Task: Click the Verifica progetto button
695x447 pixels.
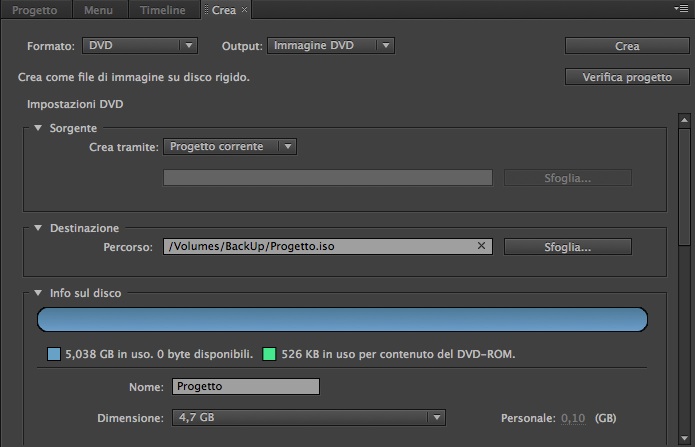Action: click(626, 77)
